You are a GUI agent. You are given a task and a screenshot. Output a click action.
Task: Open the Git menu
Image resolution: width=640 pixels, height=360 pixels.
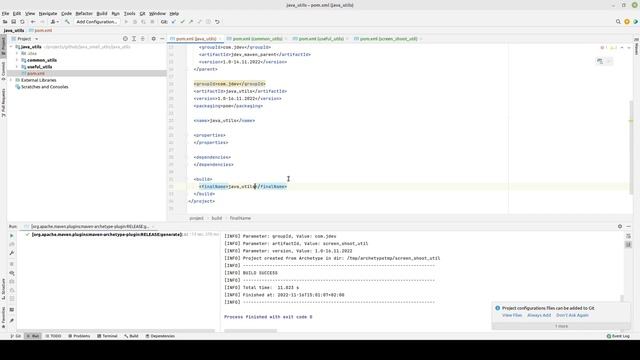[x=142, y=13]
